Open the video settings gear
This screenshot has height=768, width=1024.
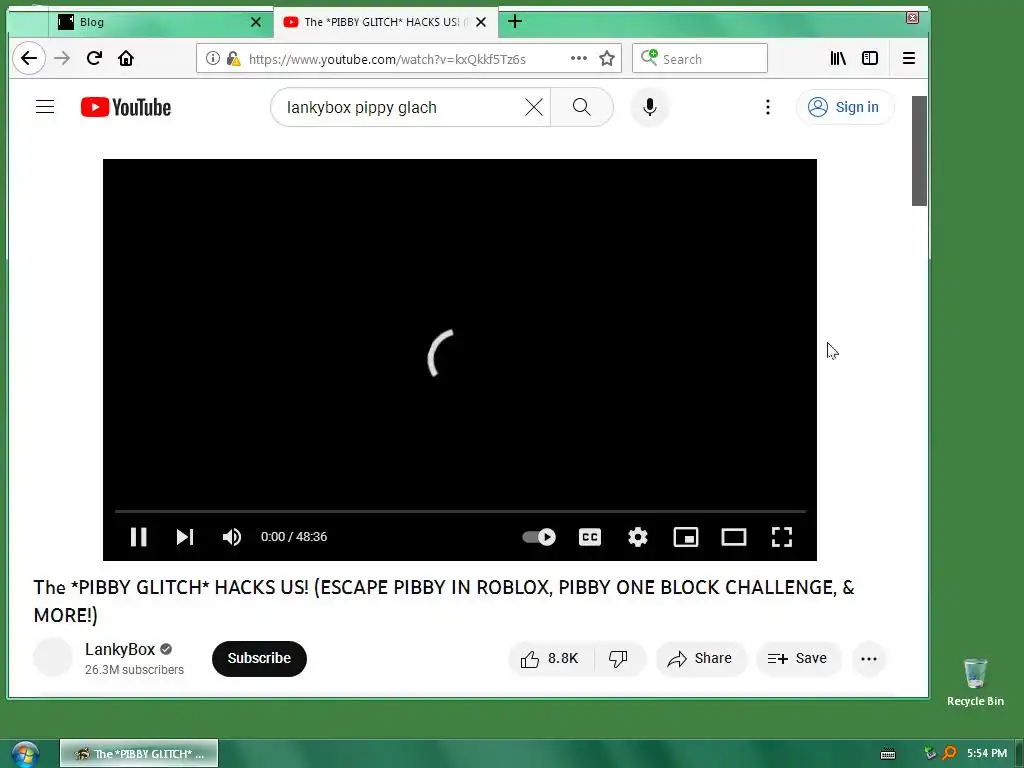pos(637,537)
